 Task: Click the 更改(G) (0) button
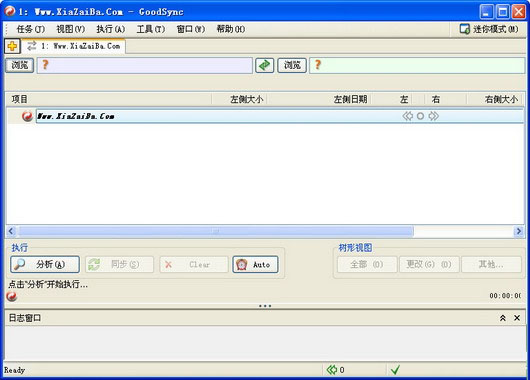click(429, 264)
